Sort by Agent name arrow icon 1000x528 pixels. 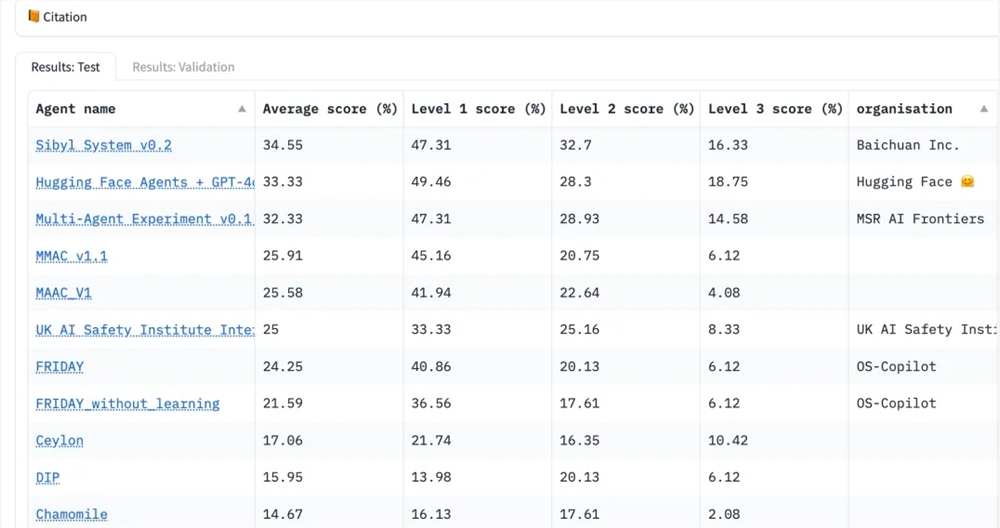[242, 109]
